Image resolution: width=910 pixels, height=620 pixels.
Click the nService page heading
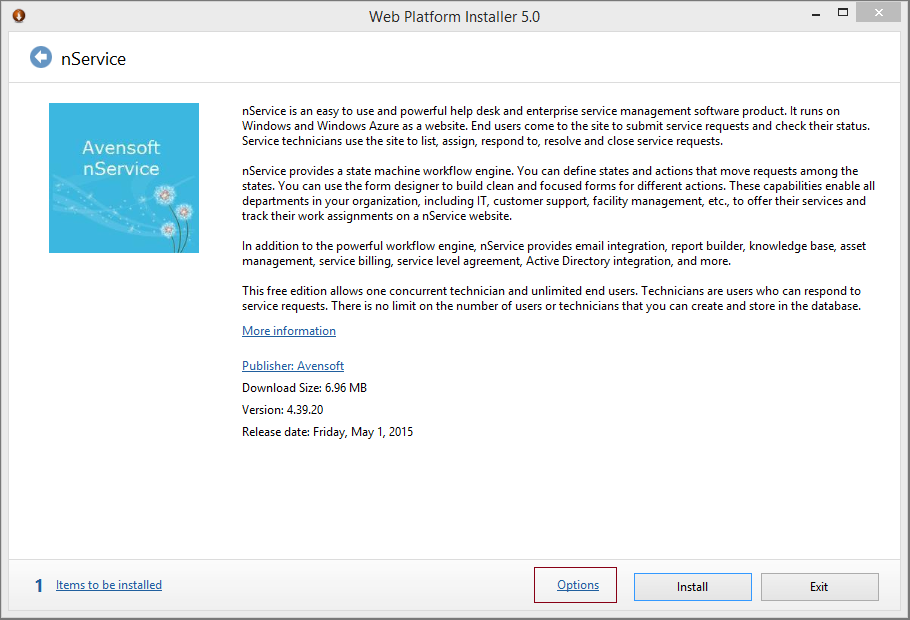[x=93, y=59]
